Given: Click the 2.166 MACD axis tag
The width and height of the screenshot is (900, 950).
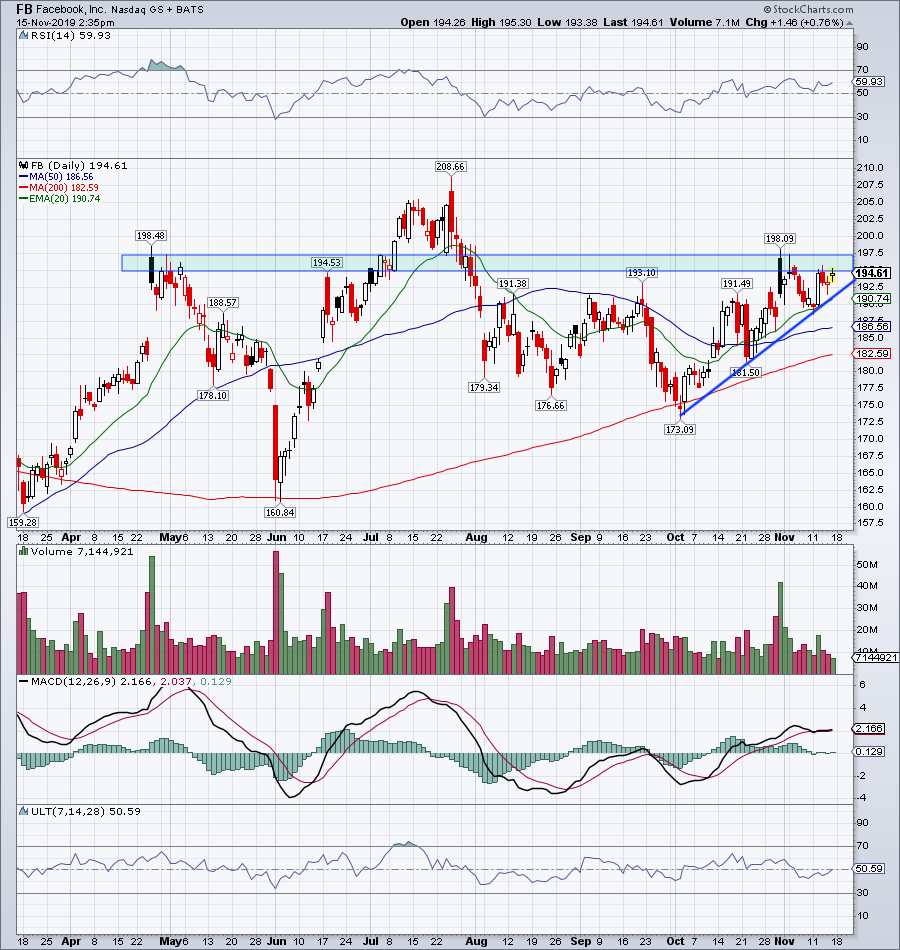Looking at the screenshot, I should pos(870,729).
